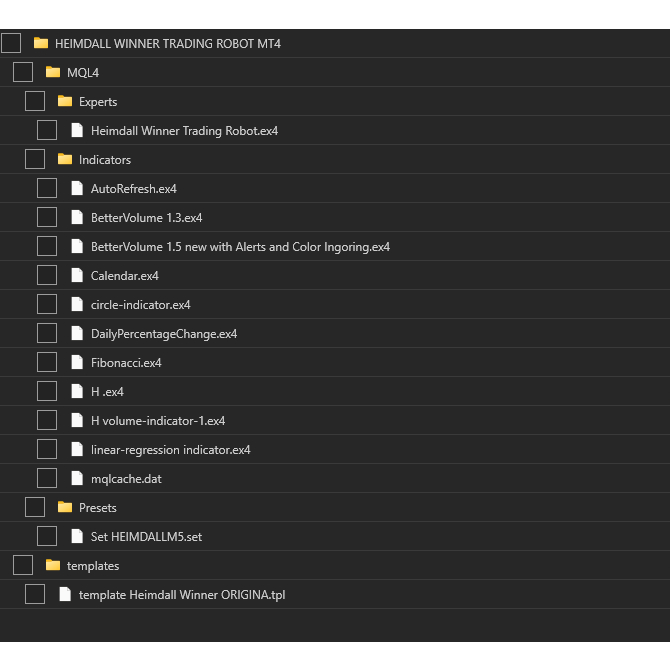Click the Indicators folder icon

click(65, 159)
